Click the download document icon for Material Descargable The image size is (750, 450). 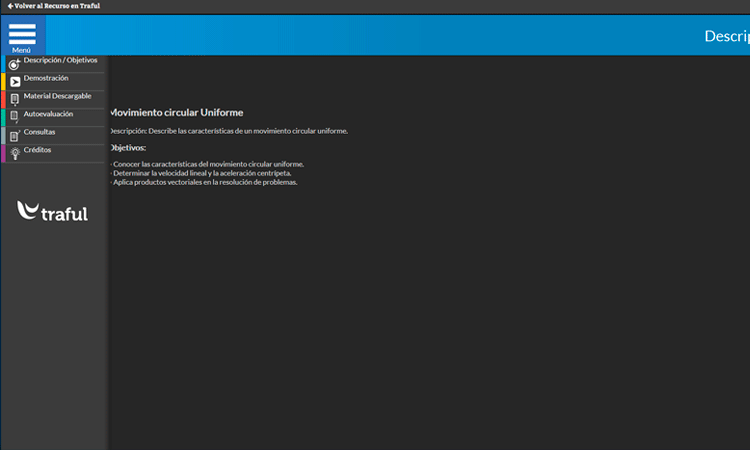(x=14, y=100)
